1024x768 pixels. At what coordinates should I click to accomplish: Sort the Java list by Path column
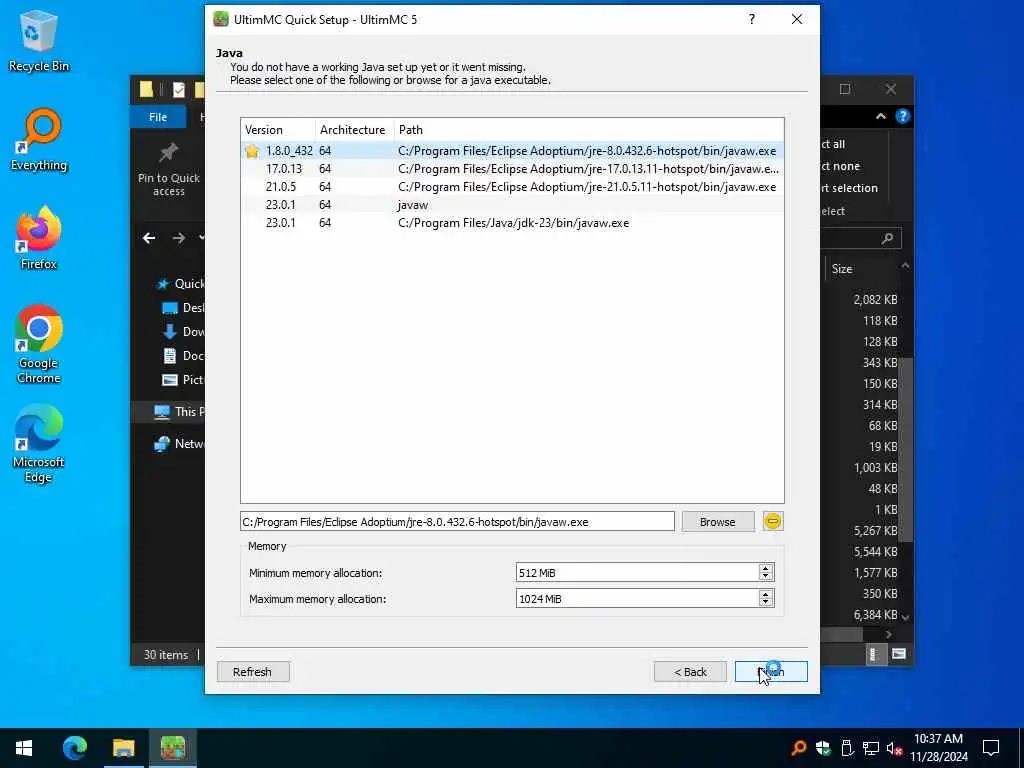pos(588,130)
